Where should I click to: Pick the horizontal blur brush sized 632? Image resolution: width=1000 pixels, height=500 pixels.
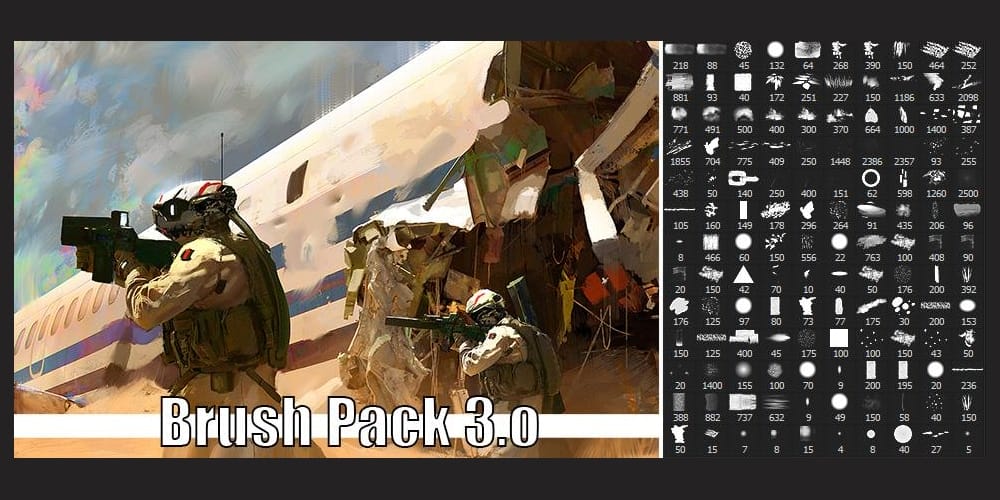(x=775, y=402)
